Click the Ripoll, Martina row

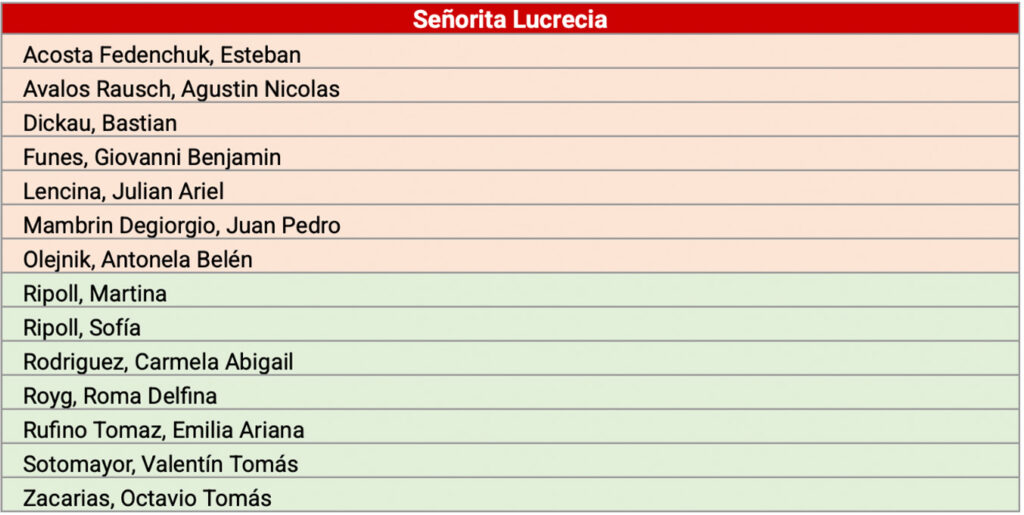(95, 294)
